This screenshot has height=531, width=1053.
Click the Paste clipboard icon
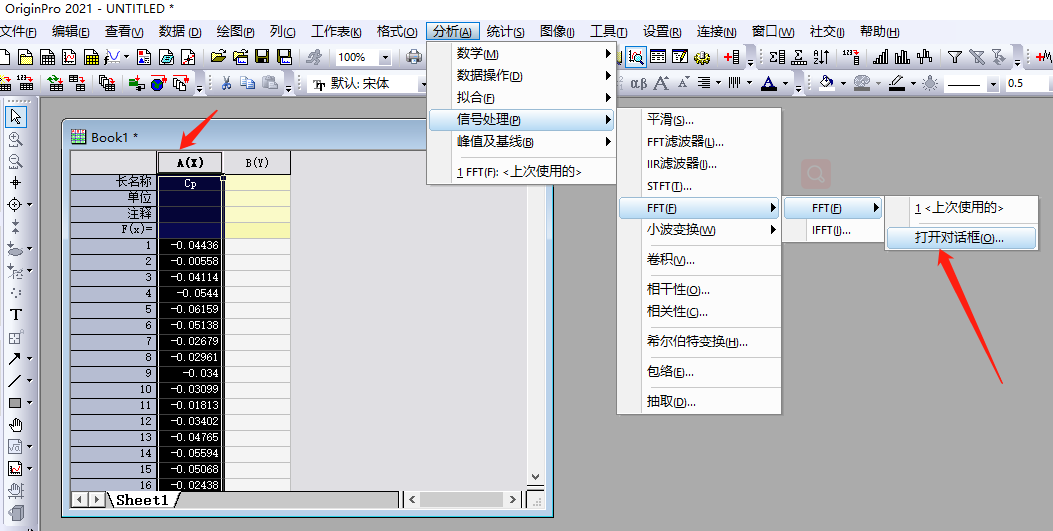coord(270,83)
